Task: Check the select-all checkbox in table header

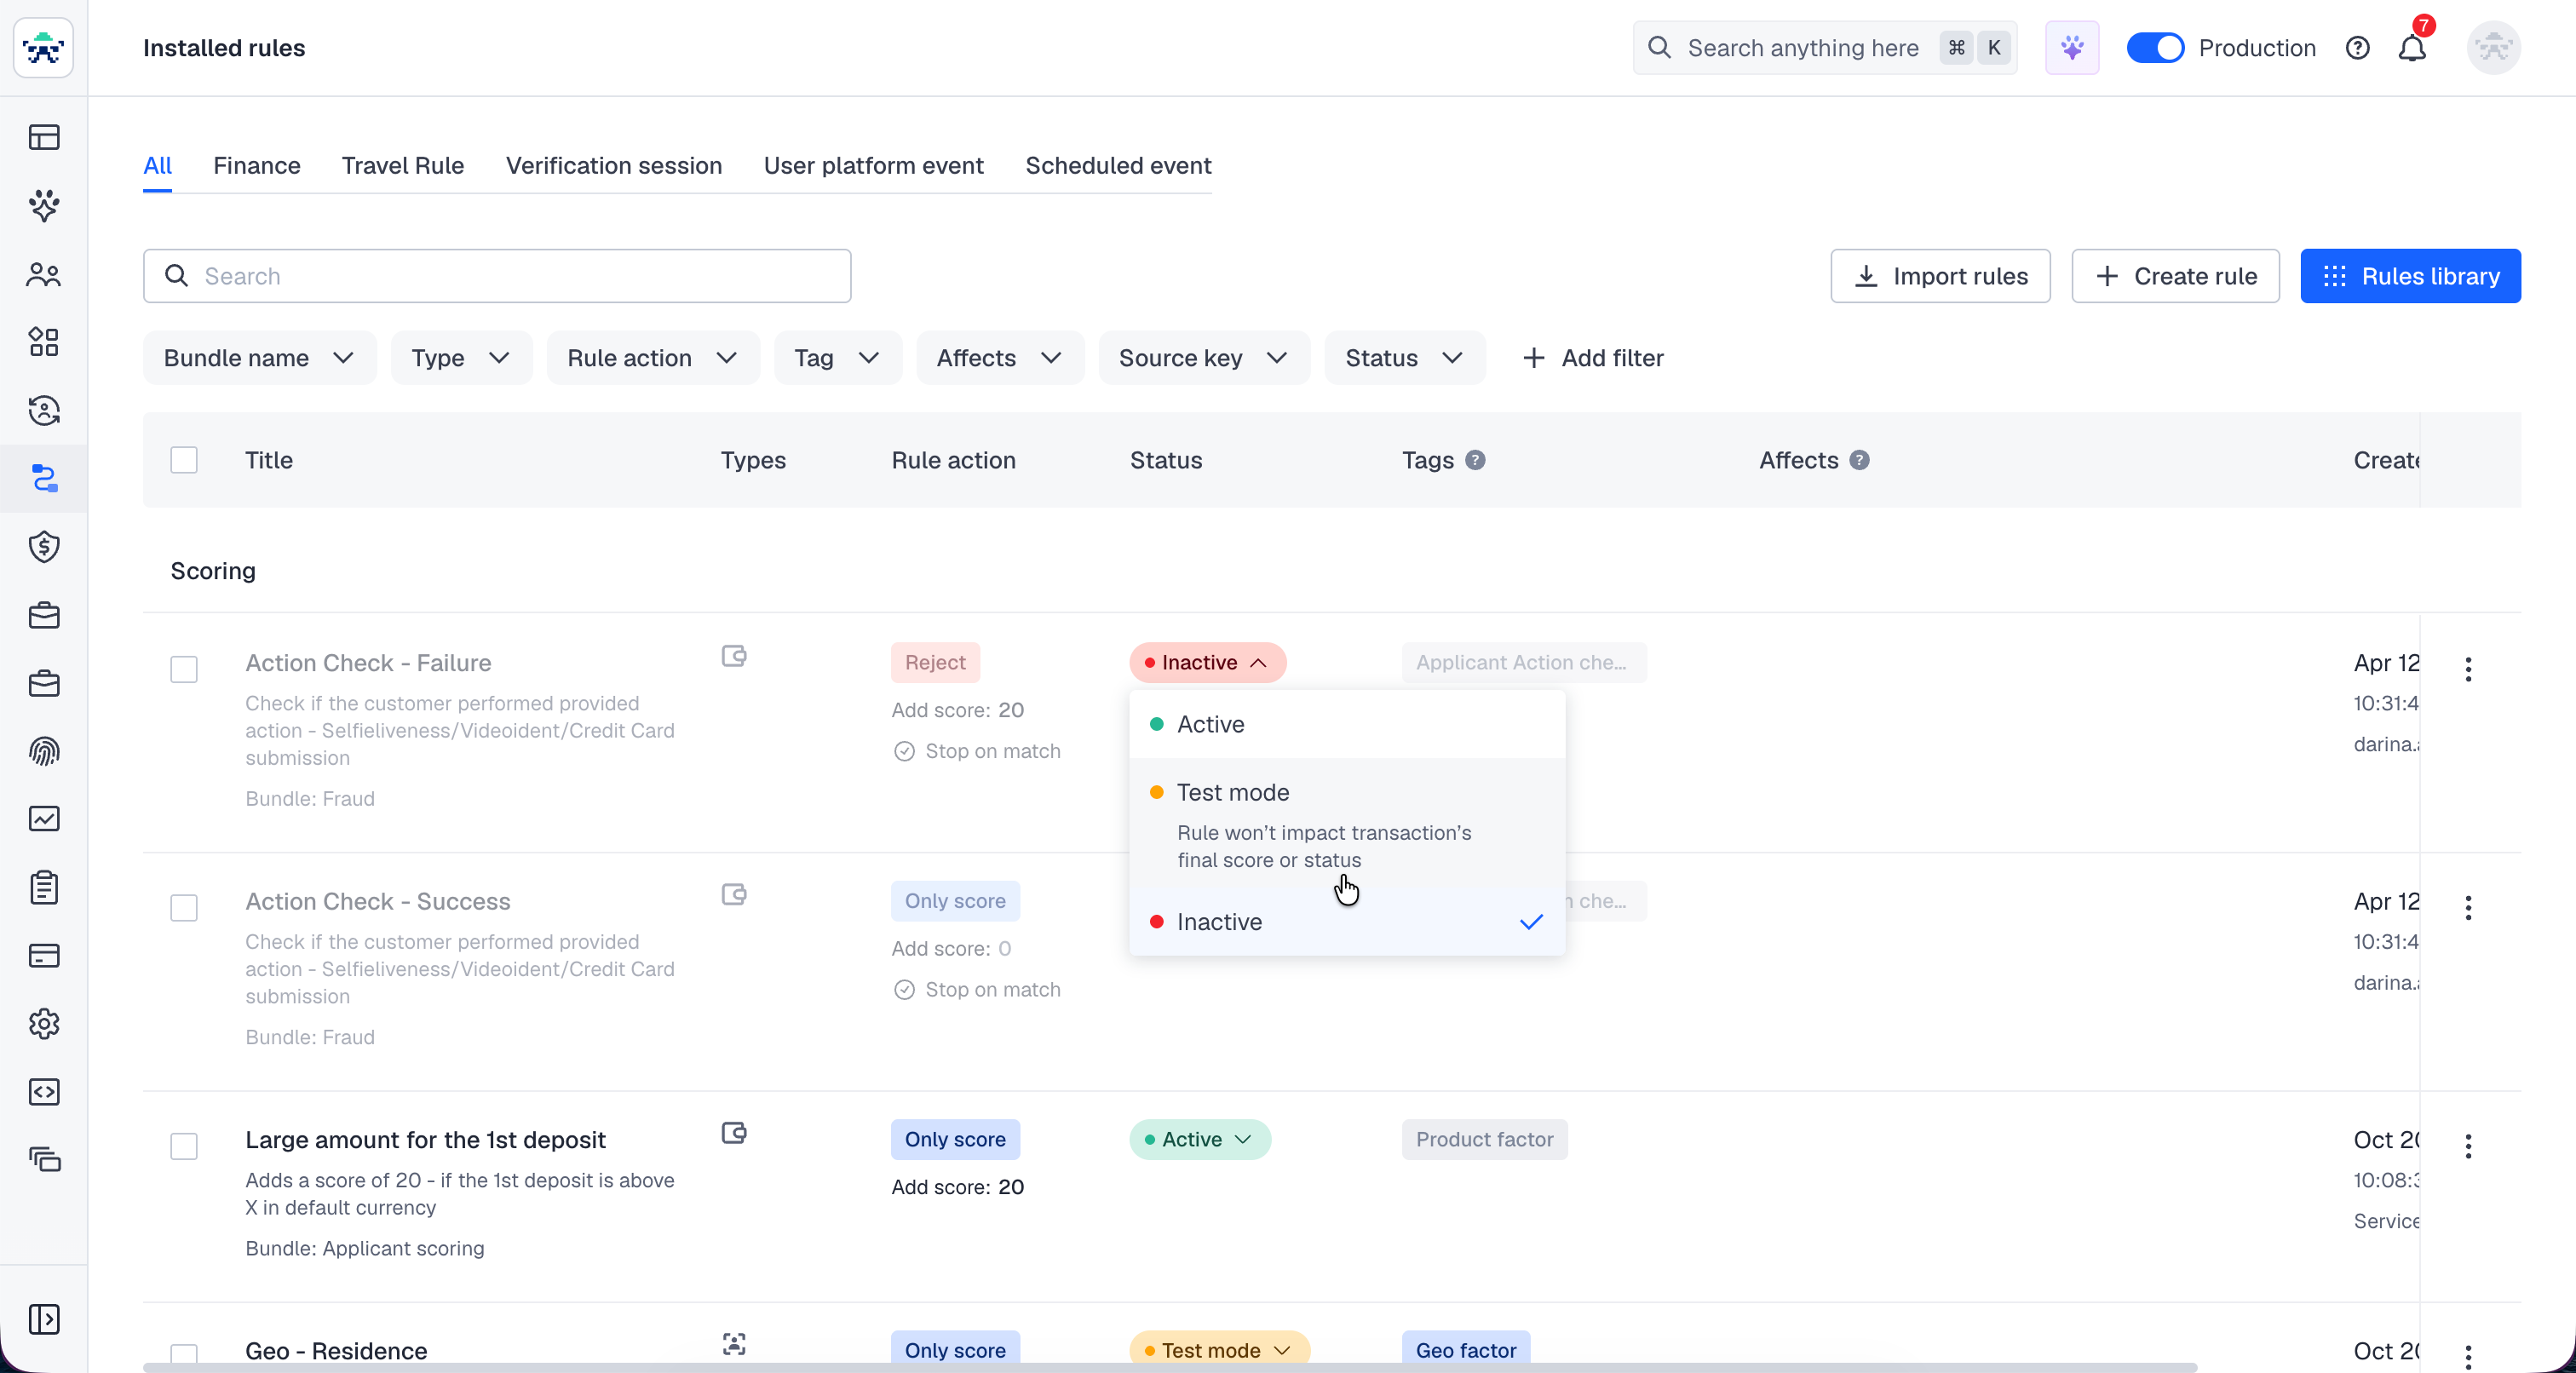Action: 184,460
